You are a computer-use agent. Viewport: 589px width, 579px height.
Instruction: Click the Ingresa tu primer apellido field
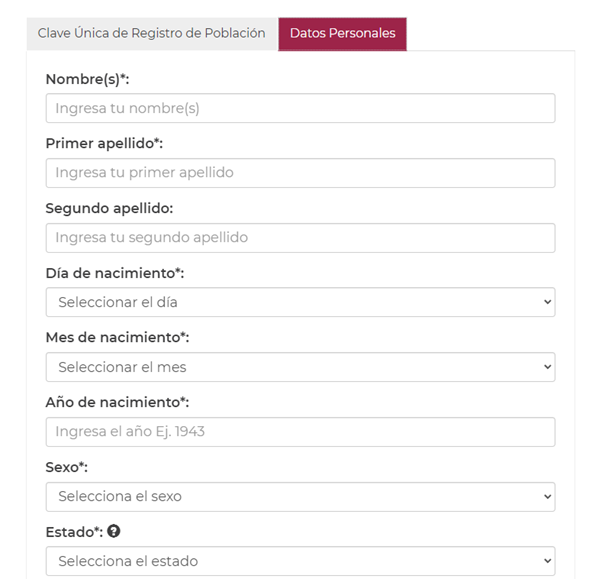point(301,173)
